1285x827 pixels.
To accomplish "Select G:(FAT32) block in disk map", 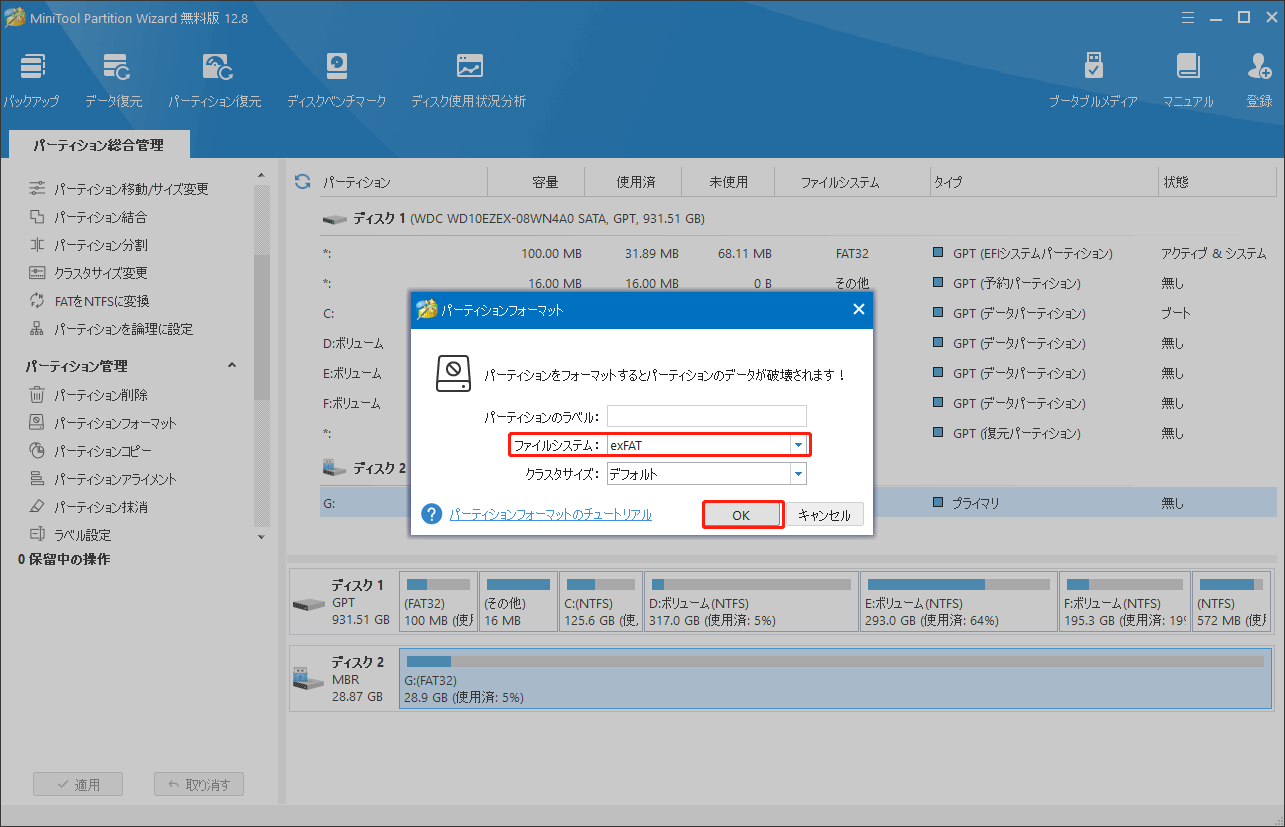I will coord(835,679).
